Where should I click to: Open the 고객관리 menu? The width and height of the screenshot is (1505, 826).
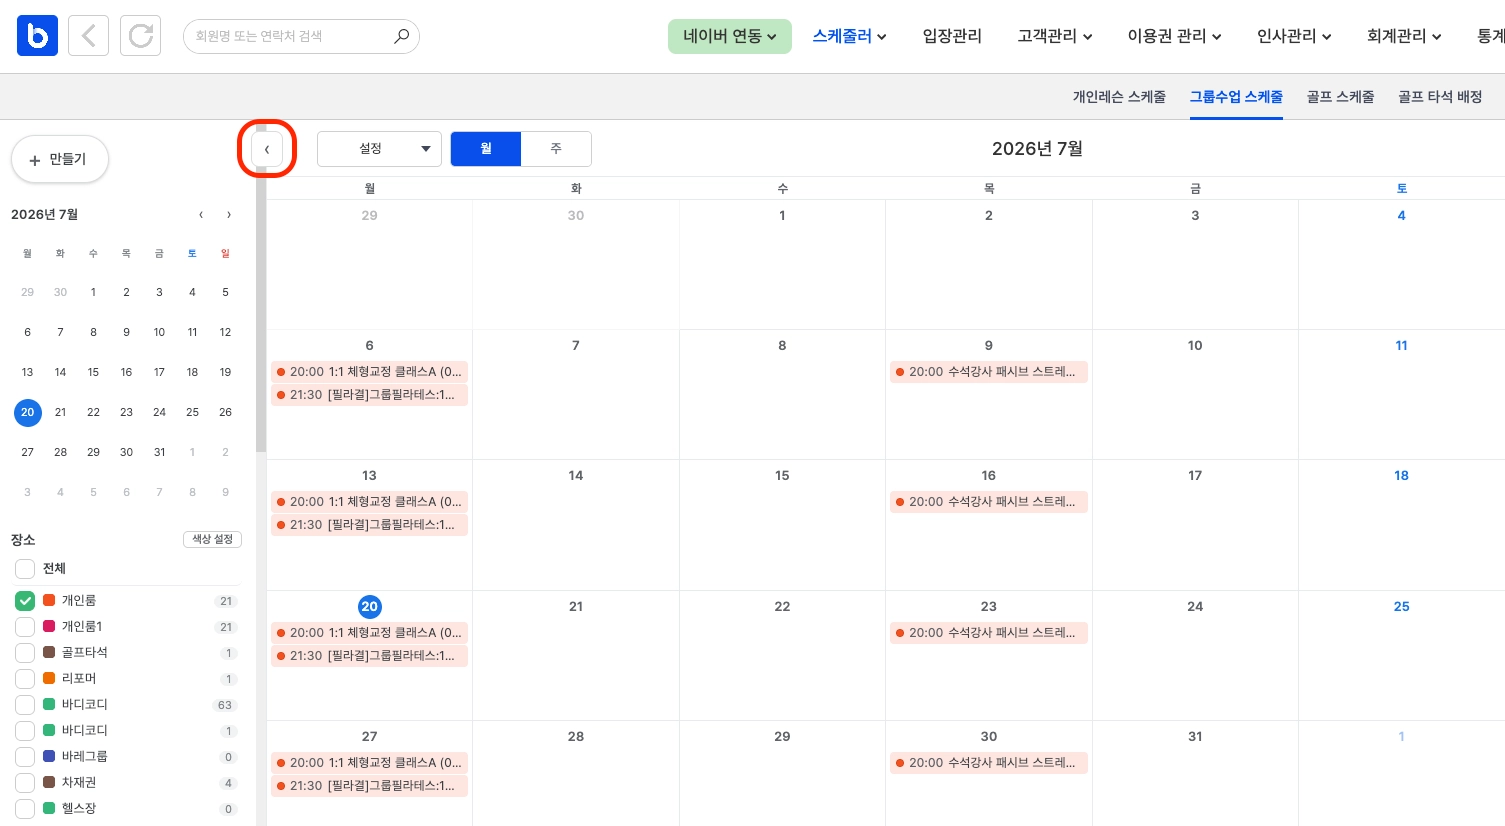(x=1054, y=36)
